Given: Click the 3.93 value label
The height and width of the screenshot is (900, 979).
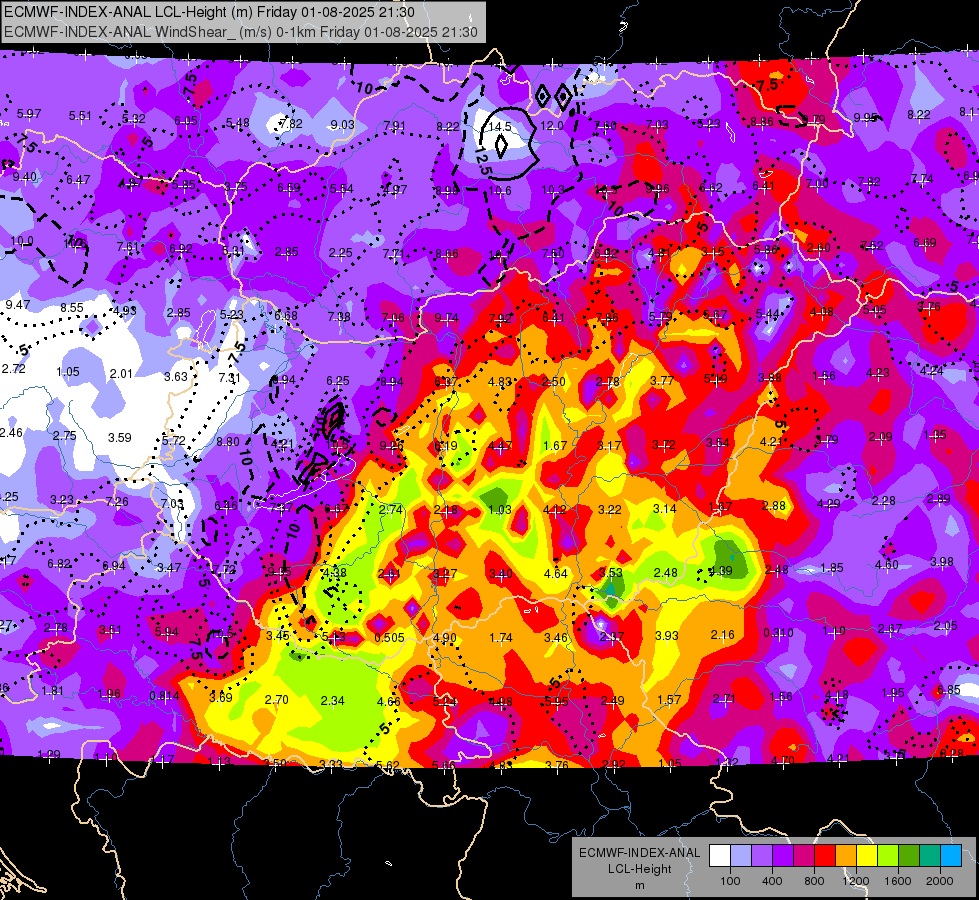Looking at the screenshot, I should (x=666, y=635).
